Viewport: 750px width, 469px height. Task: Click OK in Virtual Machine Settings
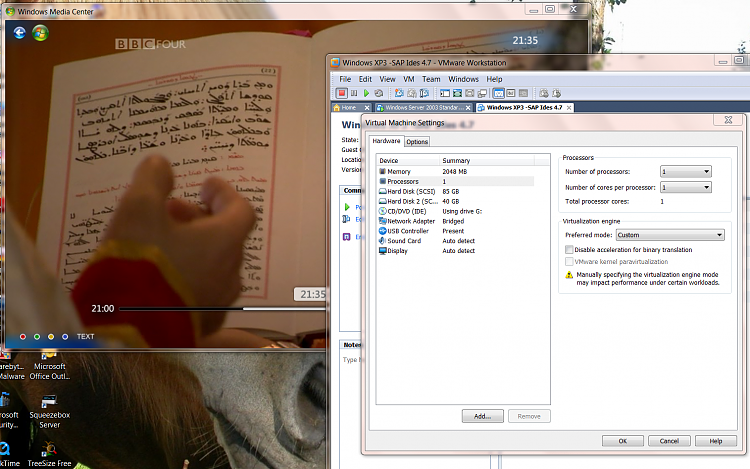point(623,441)
